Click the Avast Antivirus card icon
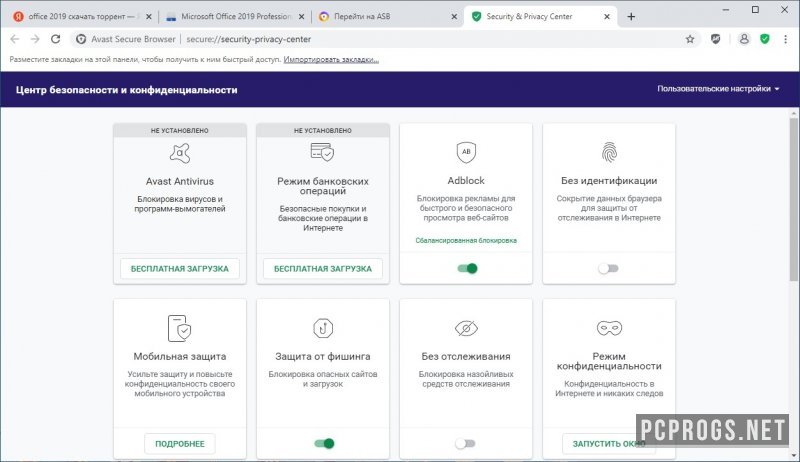This screenshot has width=800, height=462. pos(180,152)
